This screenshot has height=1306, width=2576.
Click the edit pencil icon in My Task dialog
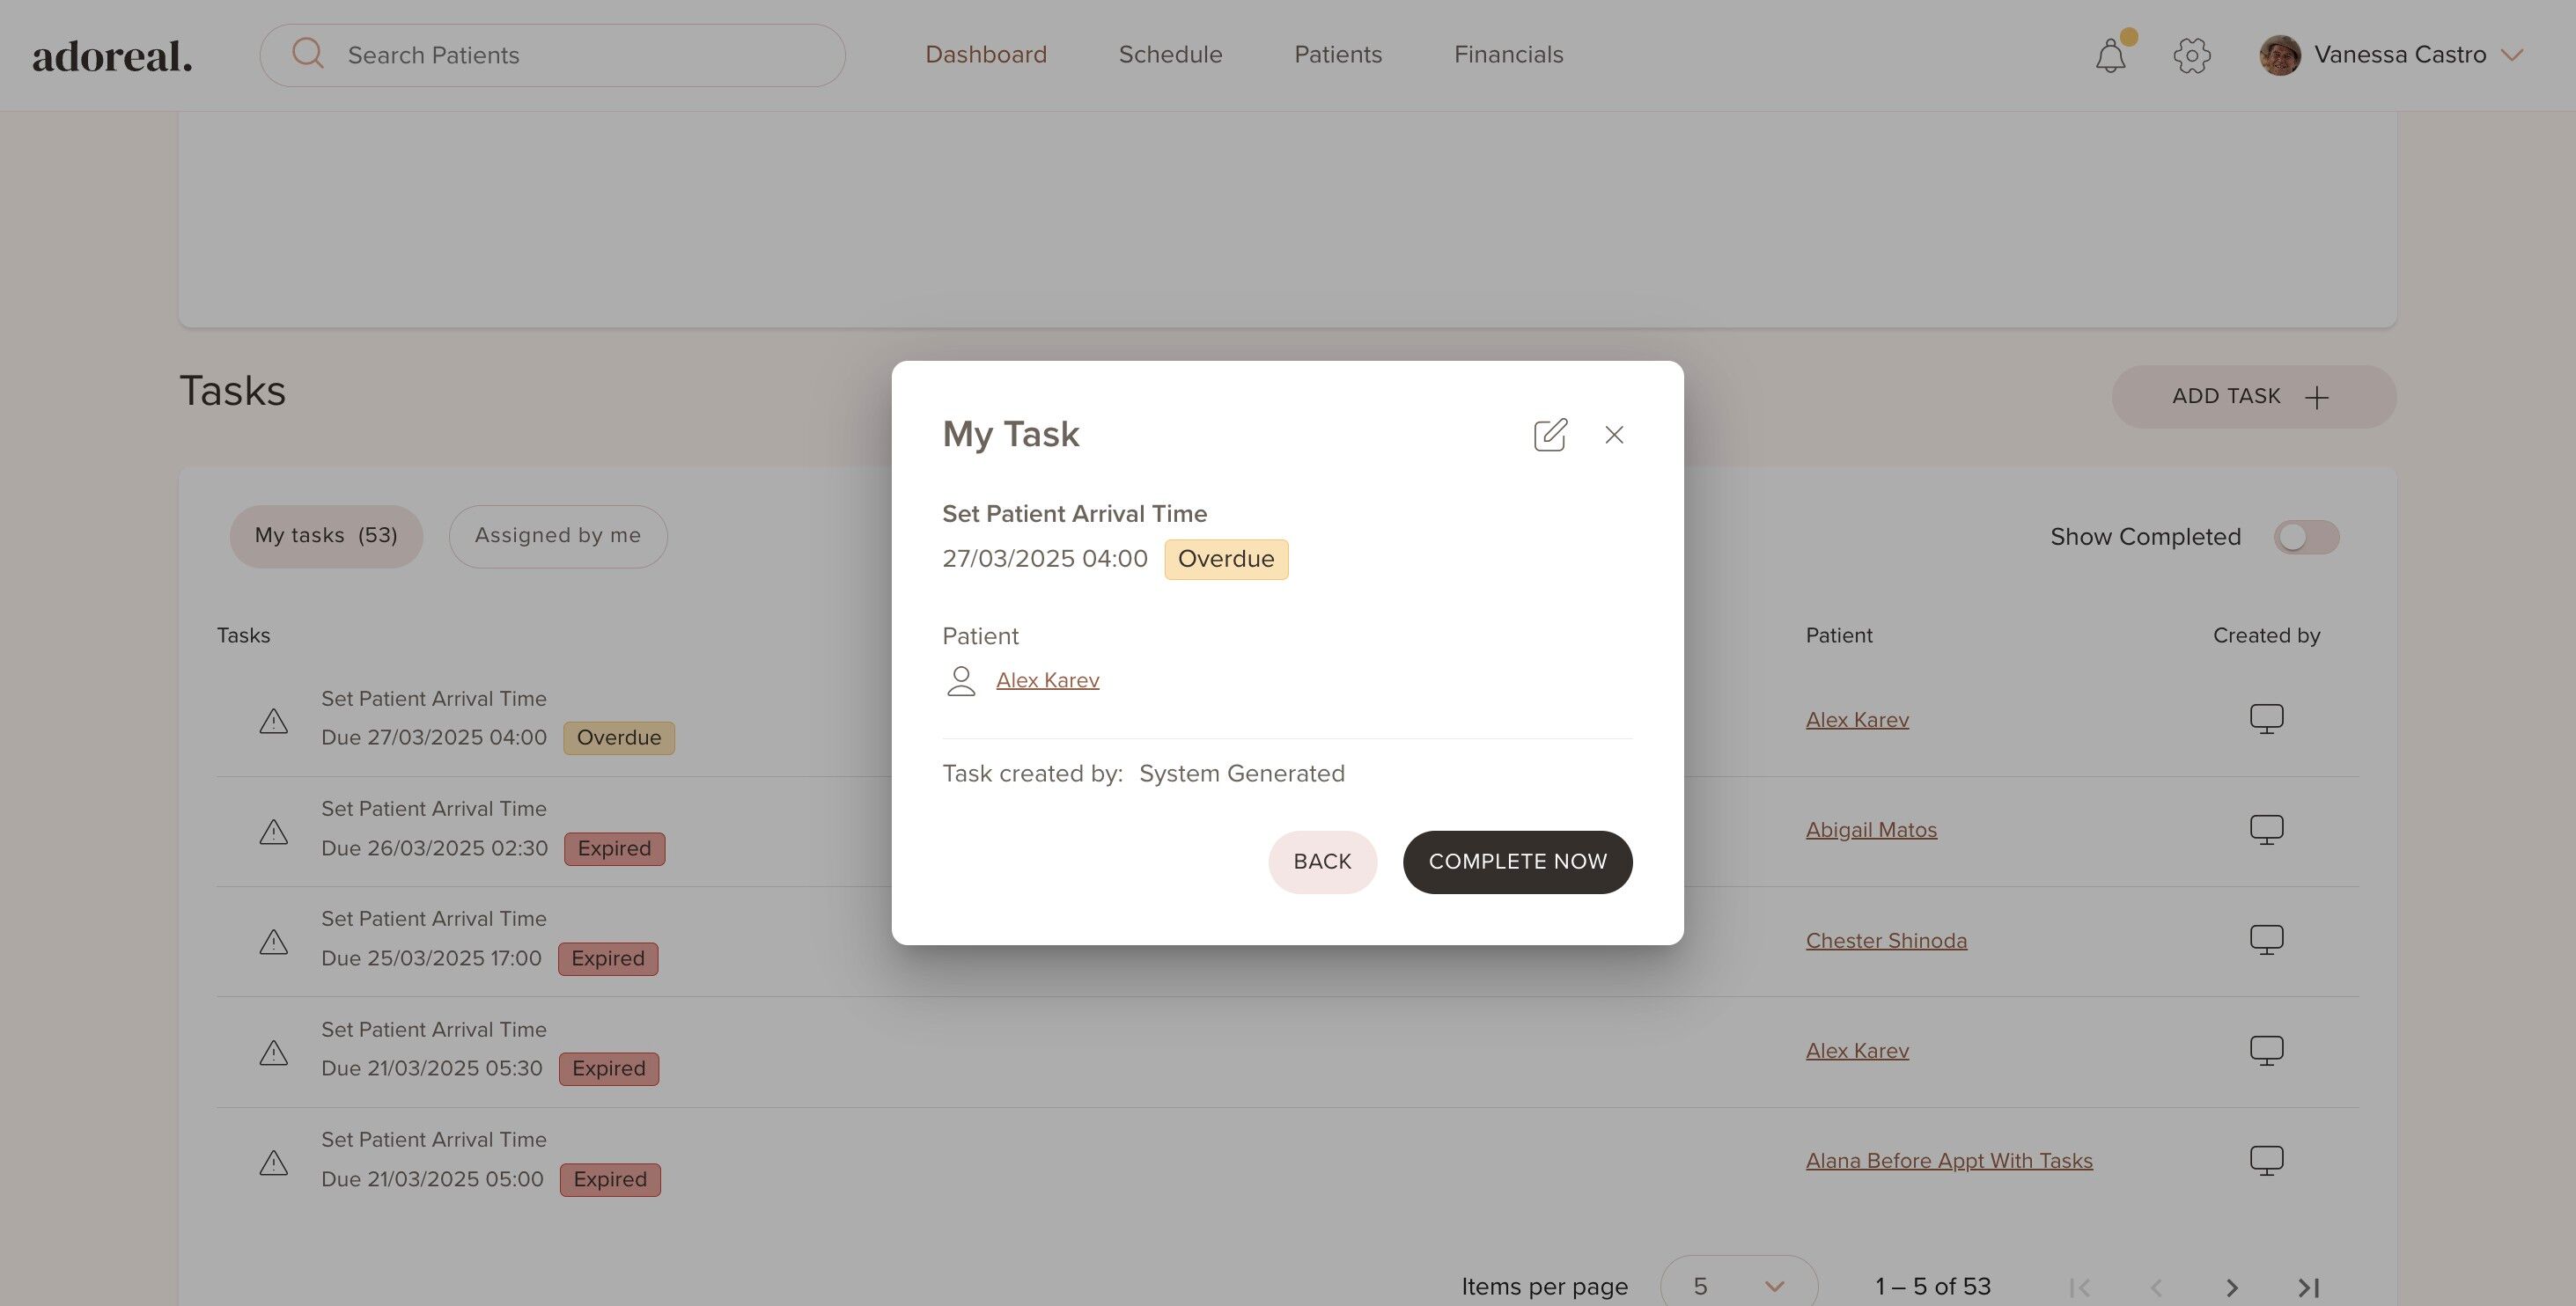1550,435
